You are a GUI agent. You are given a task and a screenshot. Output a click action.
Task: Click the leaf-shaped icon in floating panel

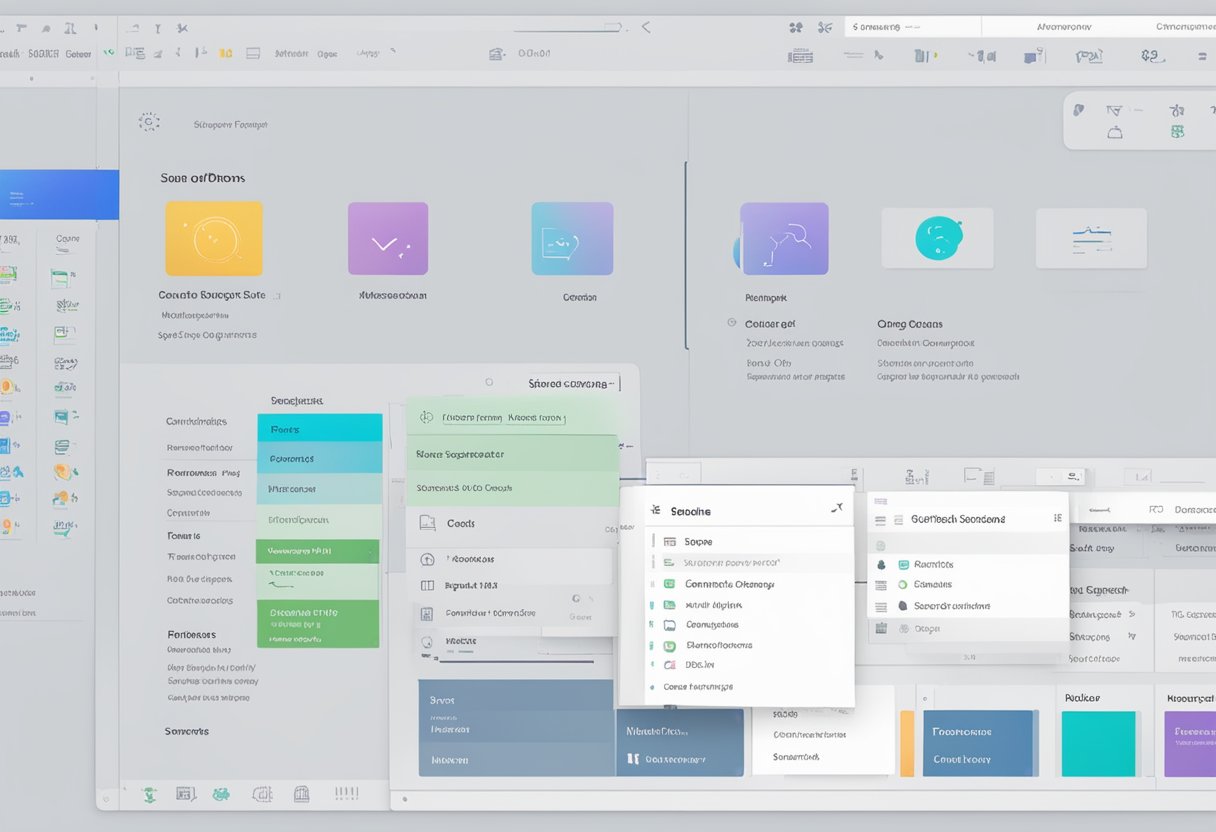(1079, 110)
